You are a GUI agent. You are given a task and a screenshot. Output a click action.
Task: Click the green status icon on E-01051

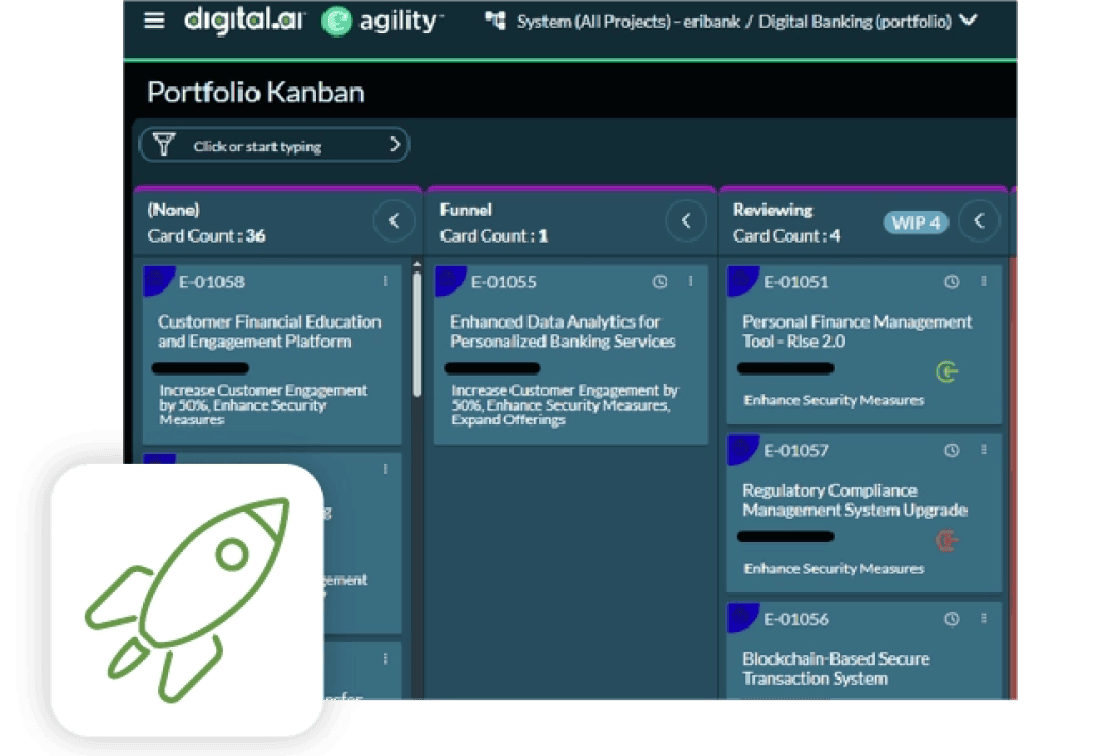(x=946, y=372)
